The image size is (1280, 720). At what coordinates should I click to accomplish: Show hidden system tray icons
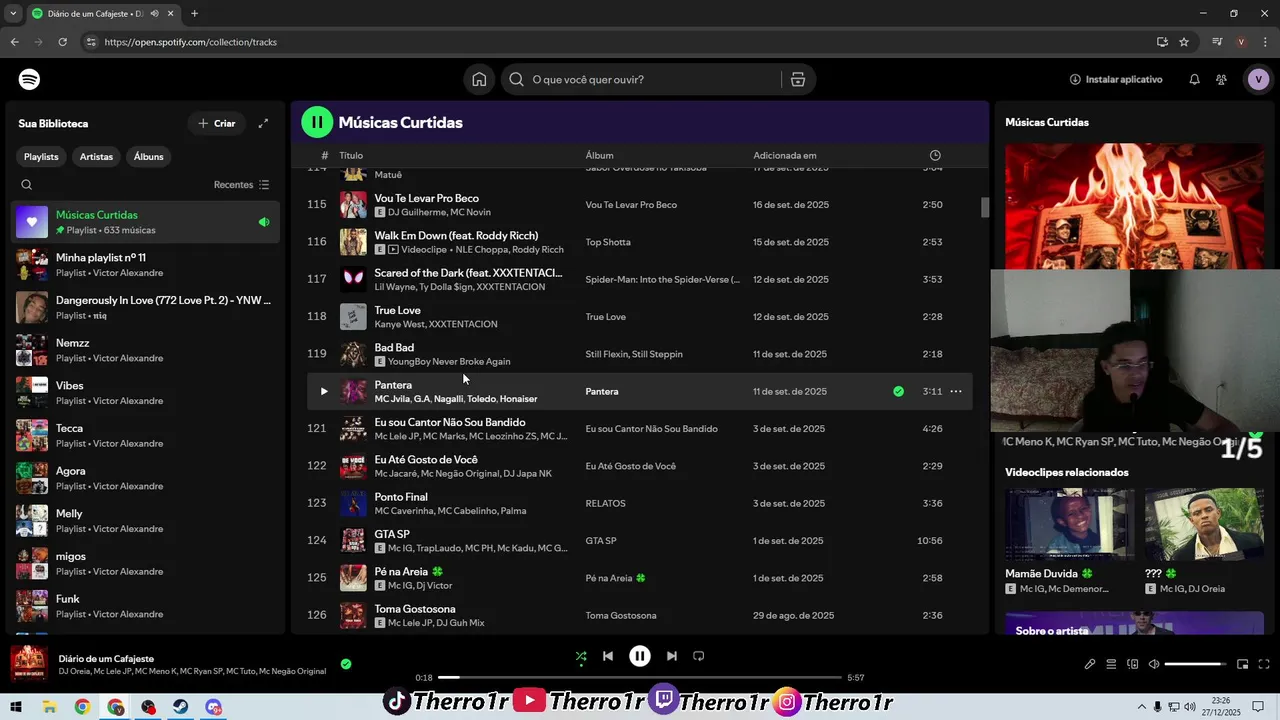click(1141, 707)
